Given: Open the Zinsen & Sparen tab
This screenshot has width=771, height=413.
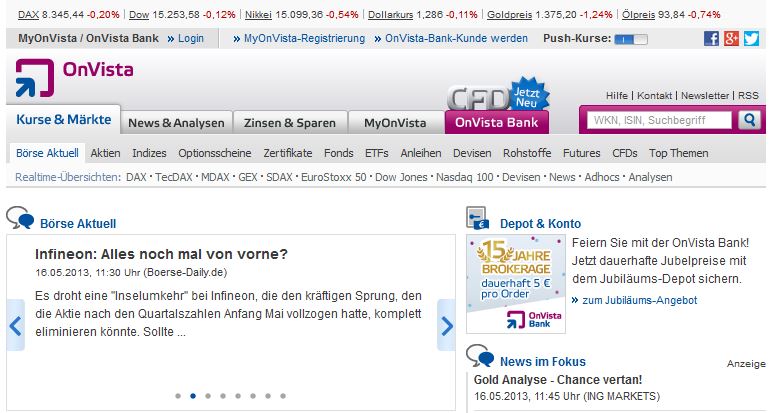Looking at the screenshot, I should (x=290, y=123).
